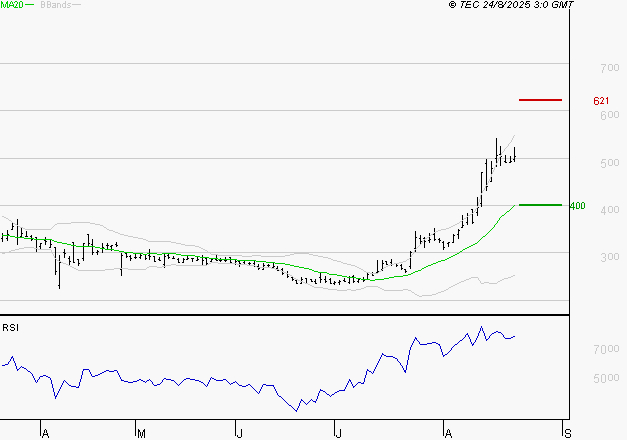Image resolution: width=627 pixels, height=440 pixels.
Task: Toggle the BBands legend entry
Action: (x=57, y=5)
